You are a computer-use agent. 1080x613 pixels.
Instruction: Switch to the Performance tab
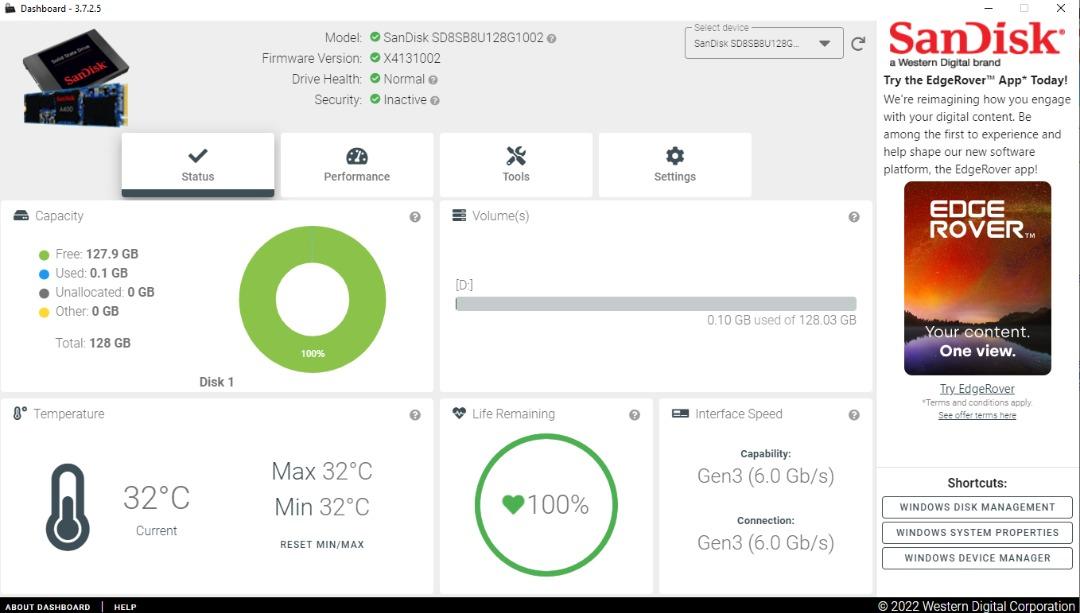click(357, 165)
